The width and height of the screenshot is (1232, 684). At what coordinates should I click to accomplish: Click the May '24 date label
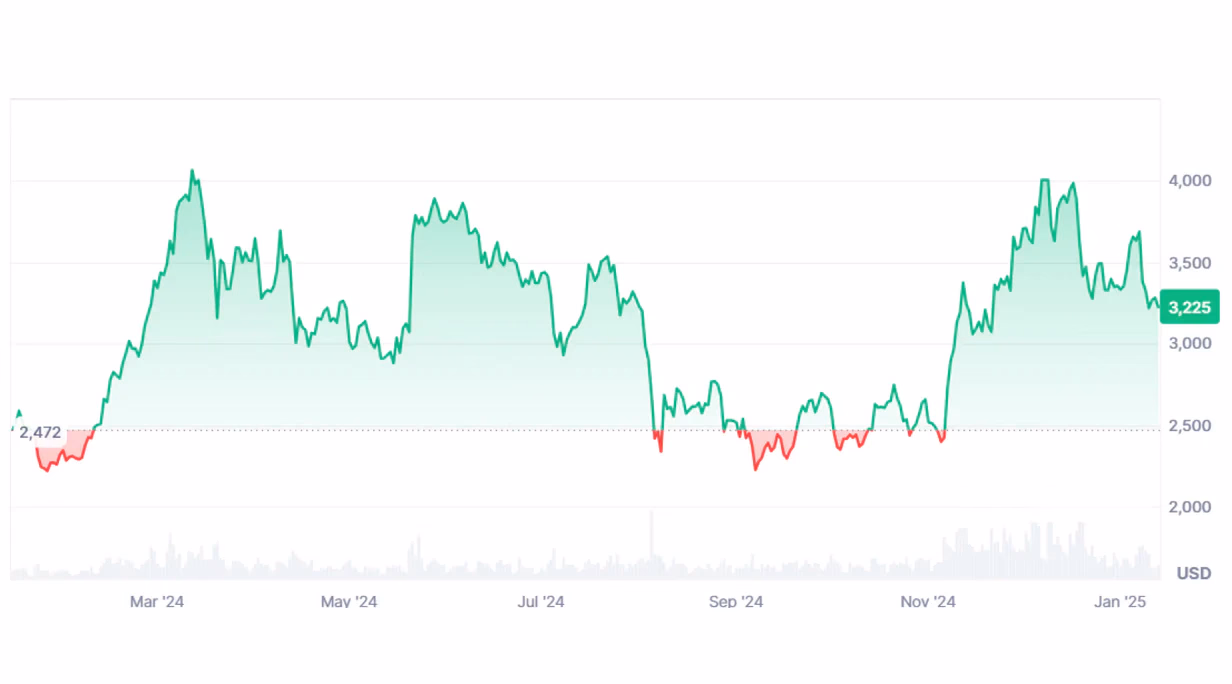click(349, 602)
